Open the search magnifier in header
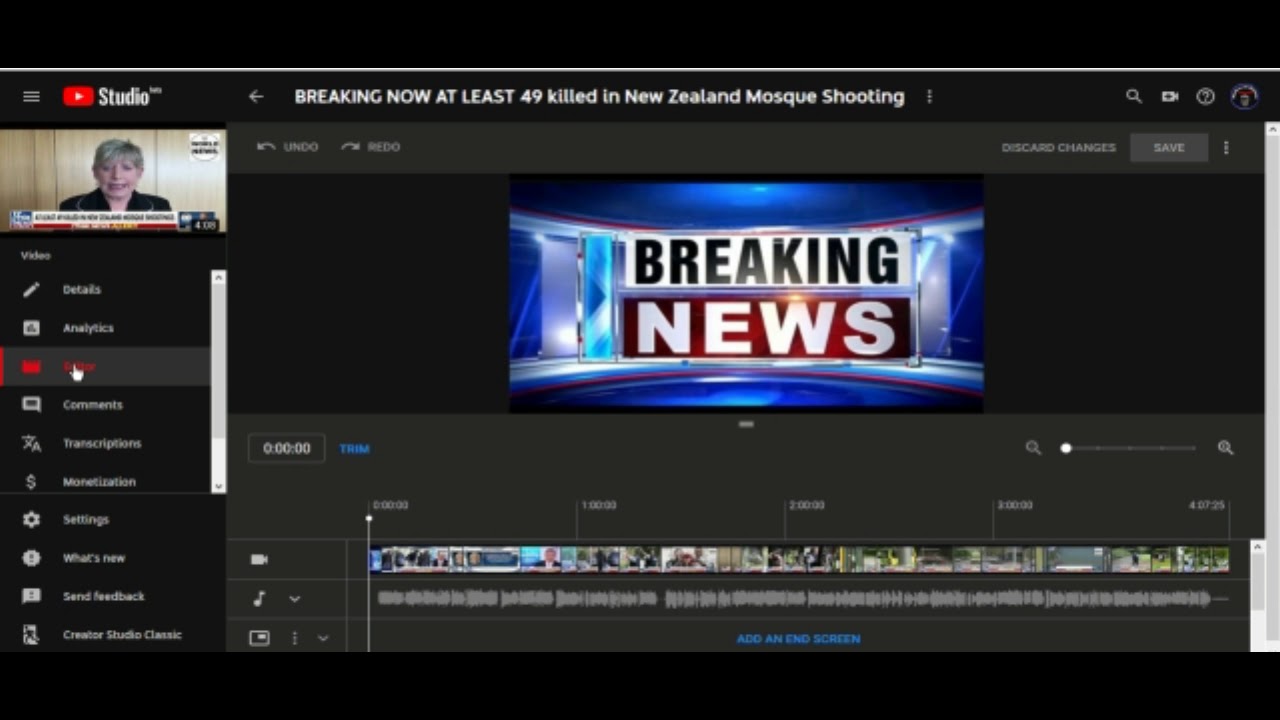The width and height of the screenshot is (1280, 720). [x=1133, y=96]
